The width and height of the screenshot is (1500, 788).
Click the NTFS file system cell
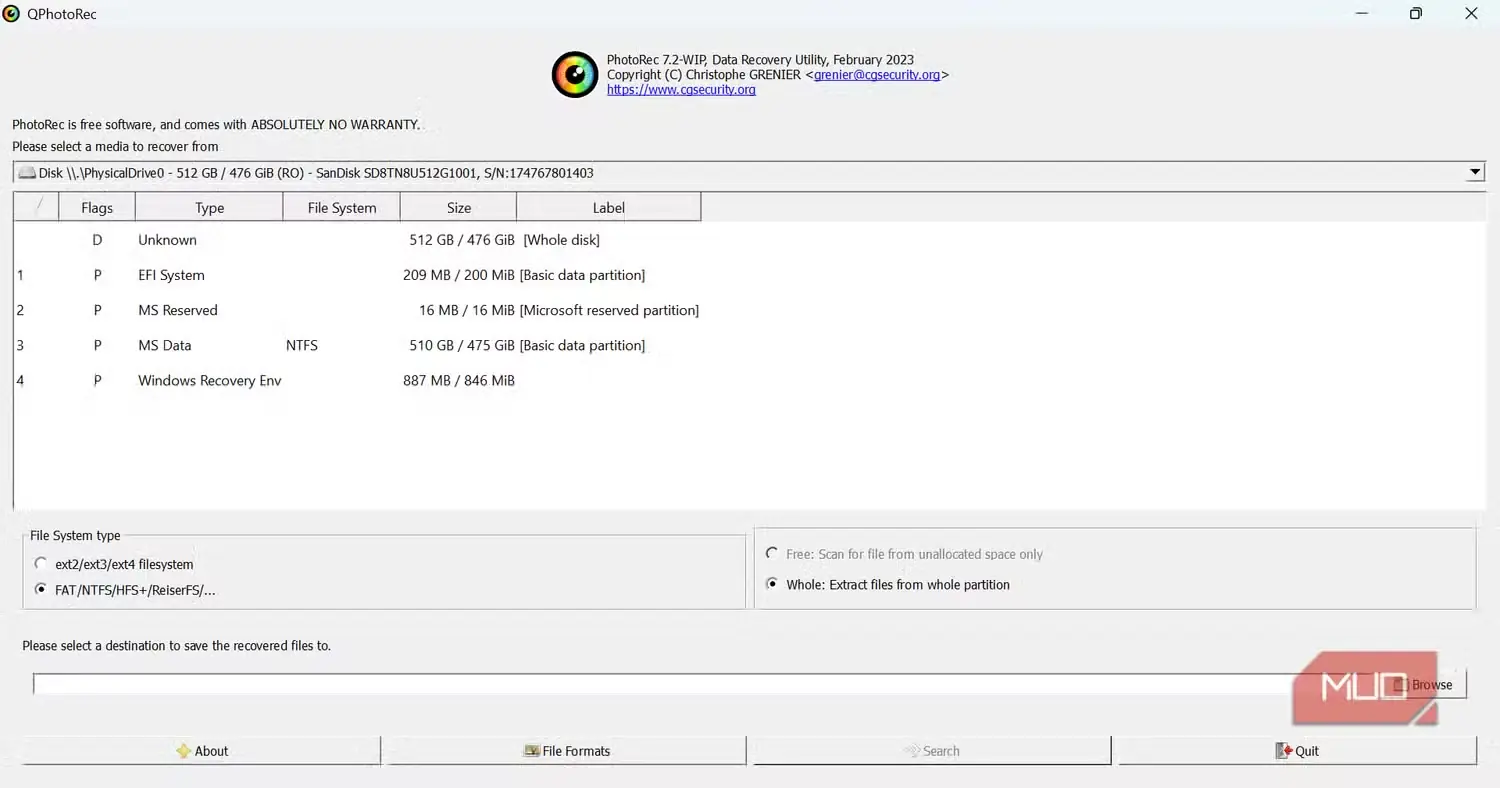pyautogui.click(x=302, y=345)
